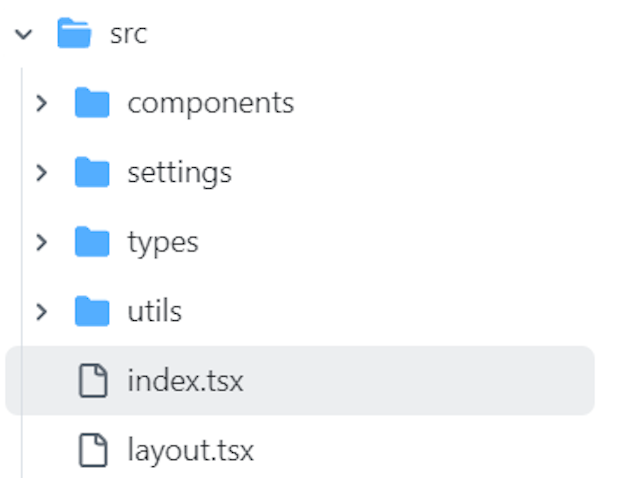Click the types folder icon
The height and width of the screenshot is (478, 640).
coord(92,242)
